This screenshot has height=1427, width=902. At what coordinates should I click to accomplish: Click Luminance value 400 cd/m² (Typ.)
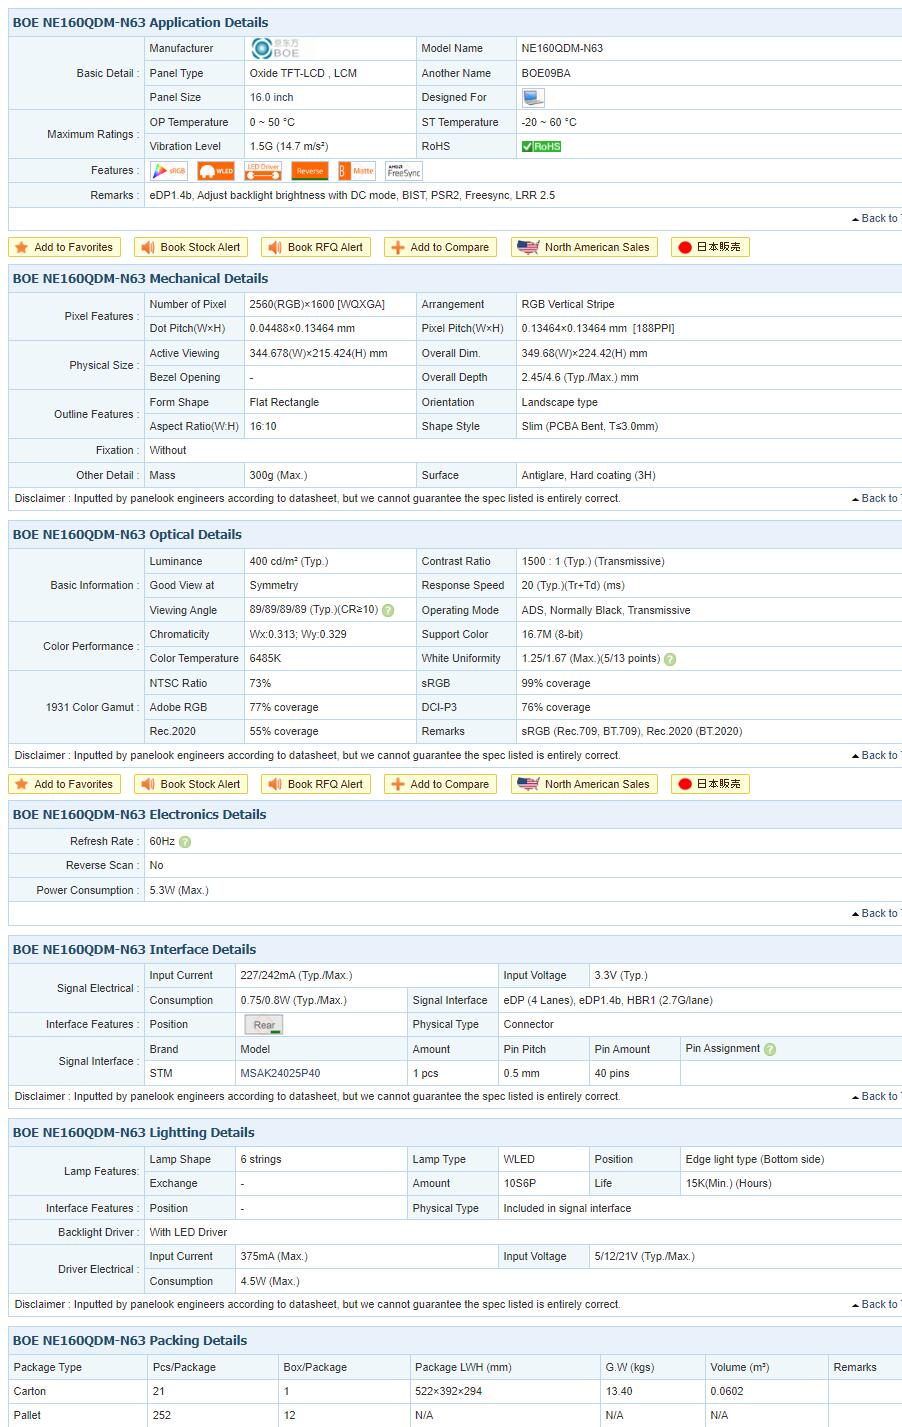[x=289, y=562]
